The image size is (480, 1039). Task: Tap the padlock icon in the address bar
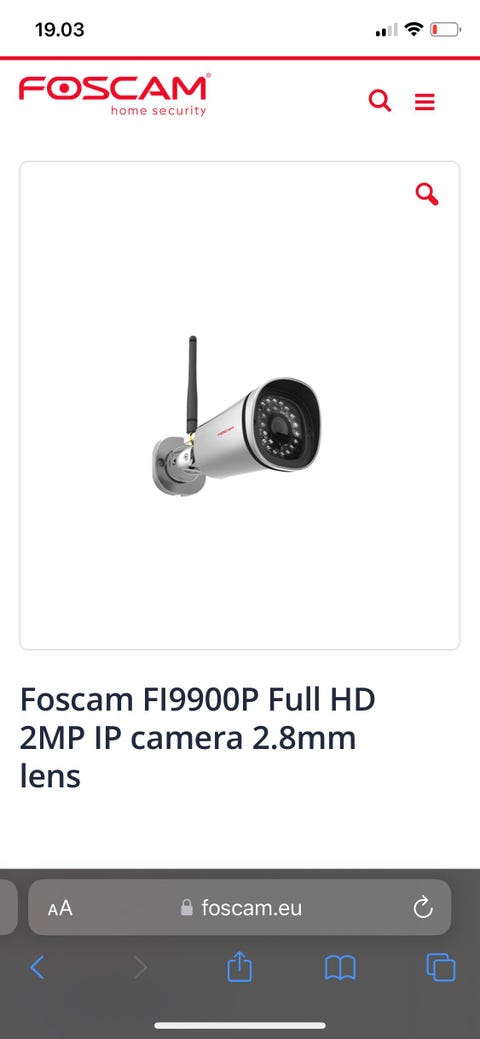coord(187,907)
